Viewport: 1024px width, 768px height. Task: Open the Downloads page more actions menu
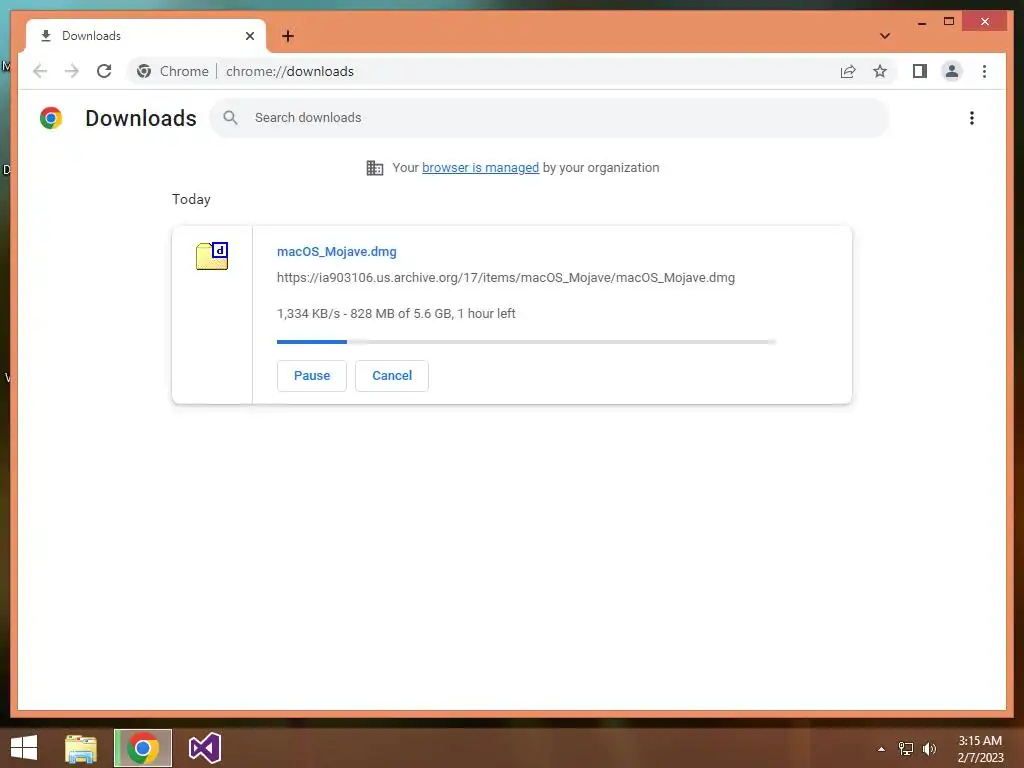(972, 118)
